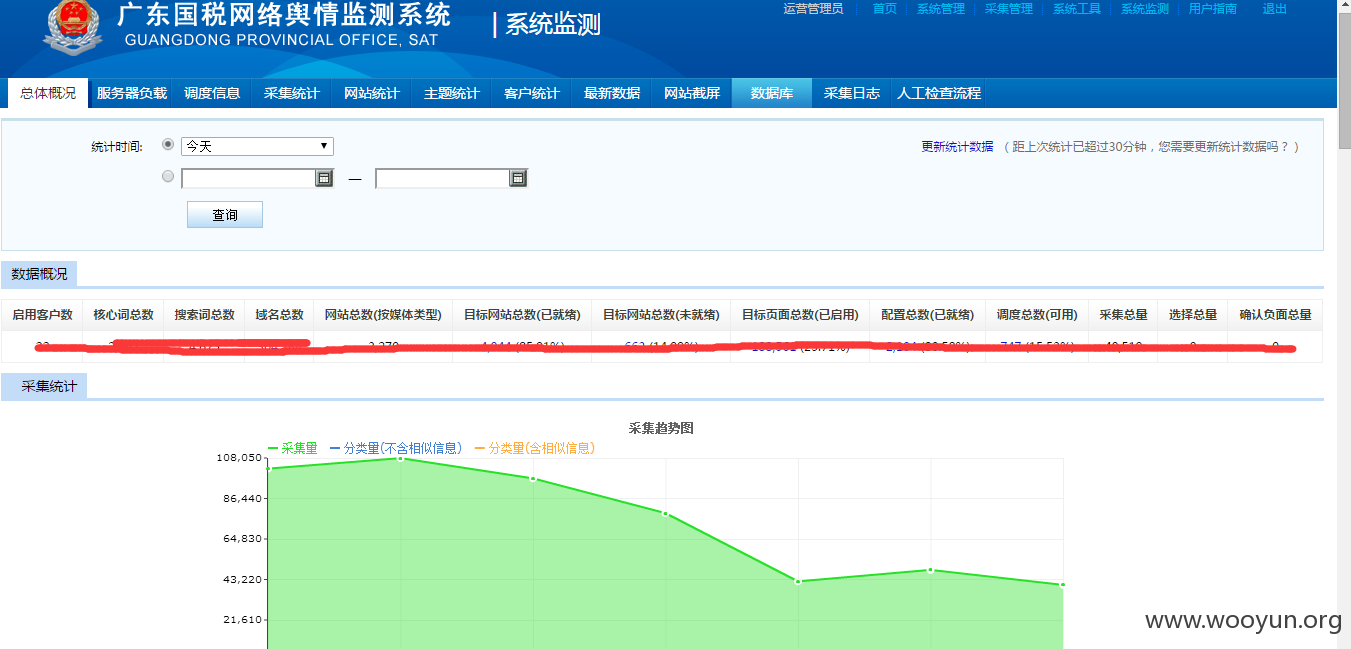Select the 今天 preset time radio button
Viewport: 1351px width, 649px height.
click(168, 145)
